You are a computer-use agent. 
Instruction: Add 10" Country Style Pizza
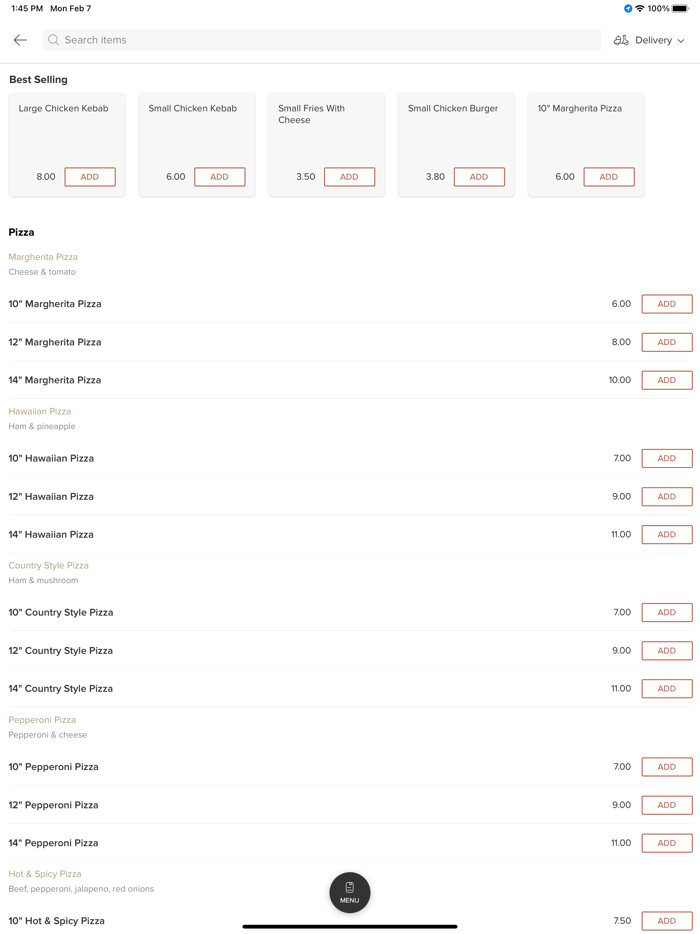tap(666, 613)
